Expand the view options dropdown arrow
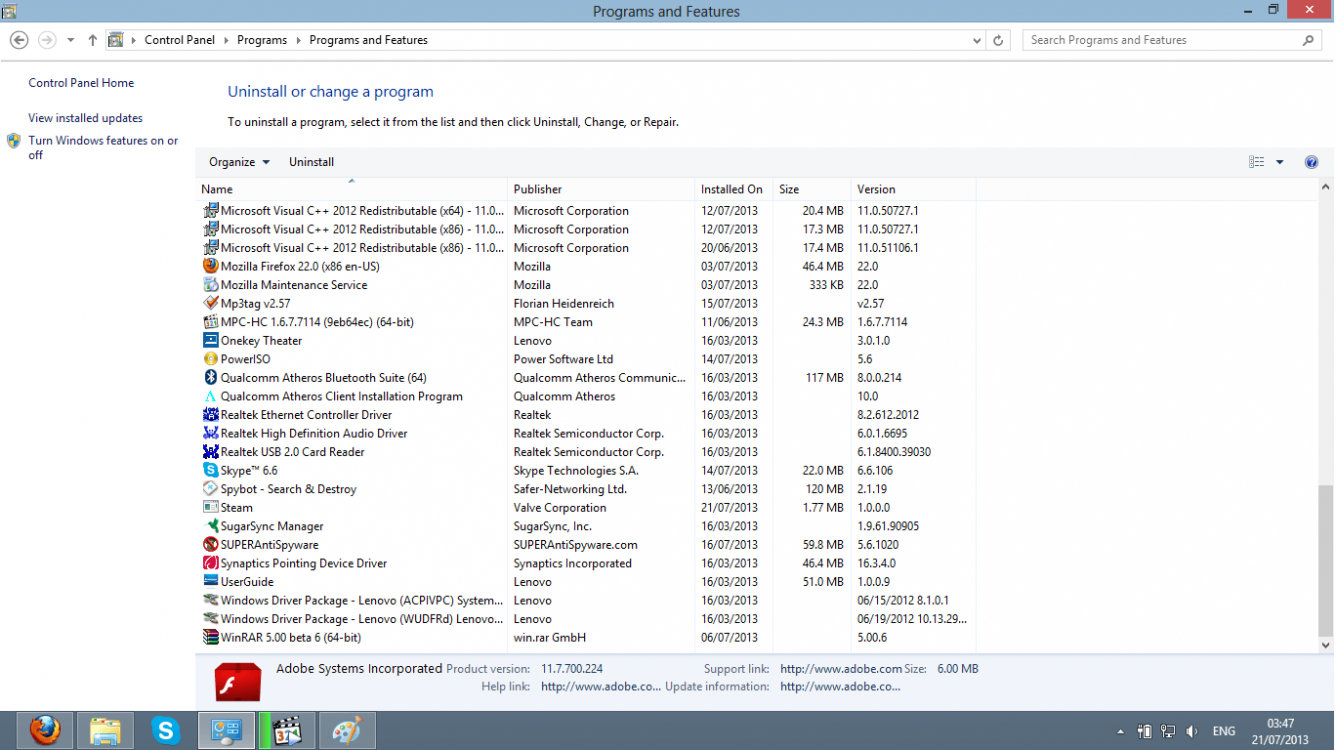This screenshot has width=1336, height=750. tap(1279, 162)
